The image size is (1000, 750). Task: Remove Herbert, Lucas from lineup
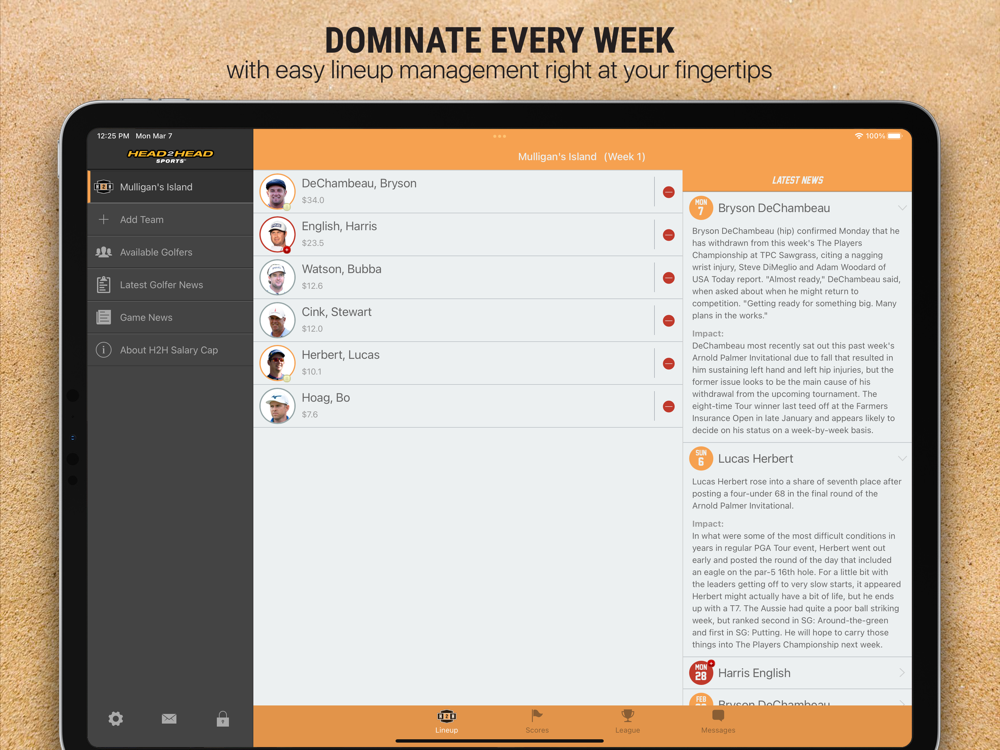pyautogui.click(x=668, y=363)
